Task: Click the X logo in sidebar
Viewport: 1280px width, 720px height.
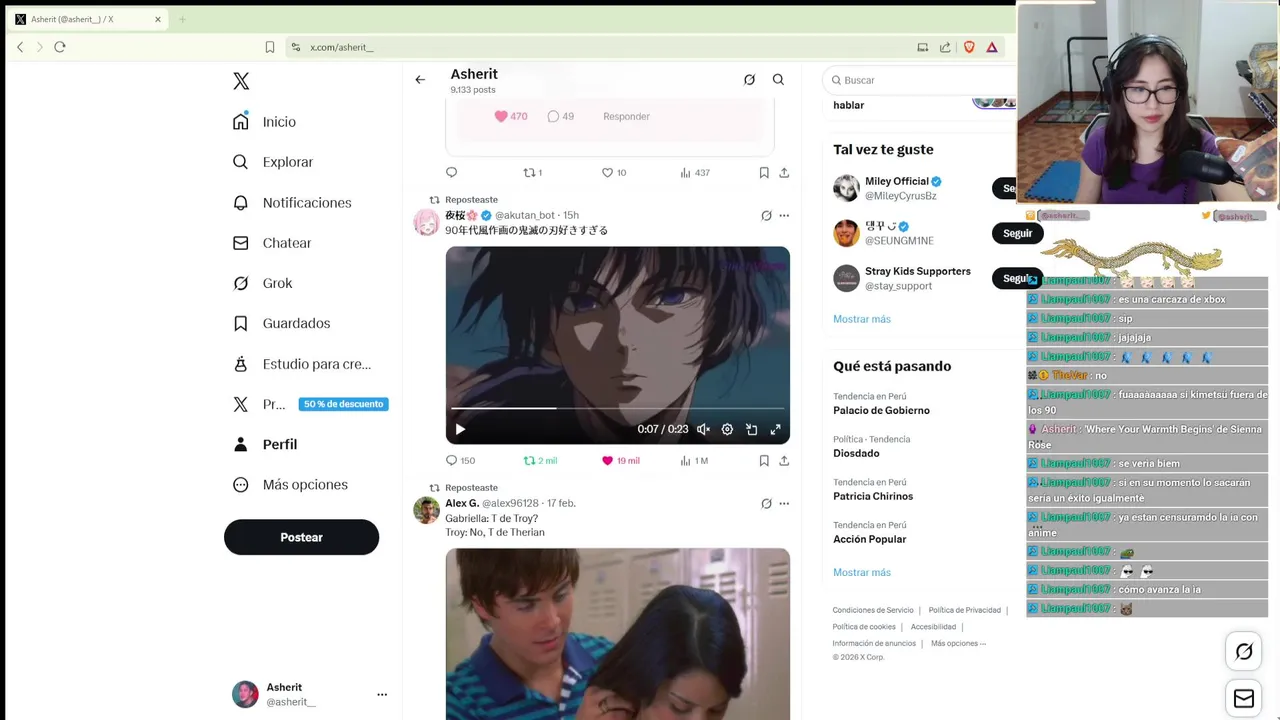Action: pyautogui.click(x=241, y=81)
